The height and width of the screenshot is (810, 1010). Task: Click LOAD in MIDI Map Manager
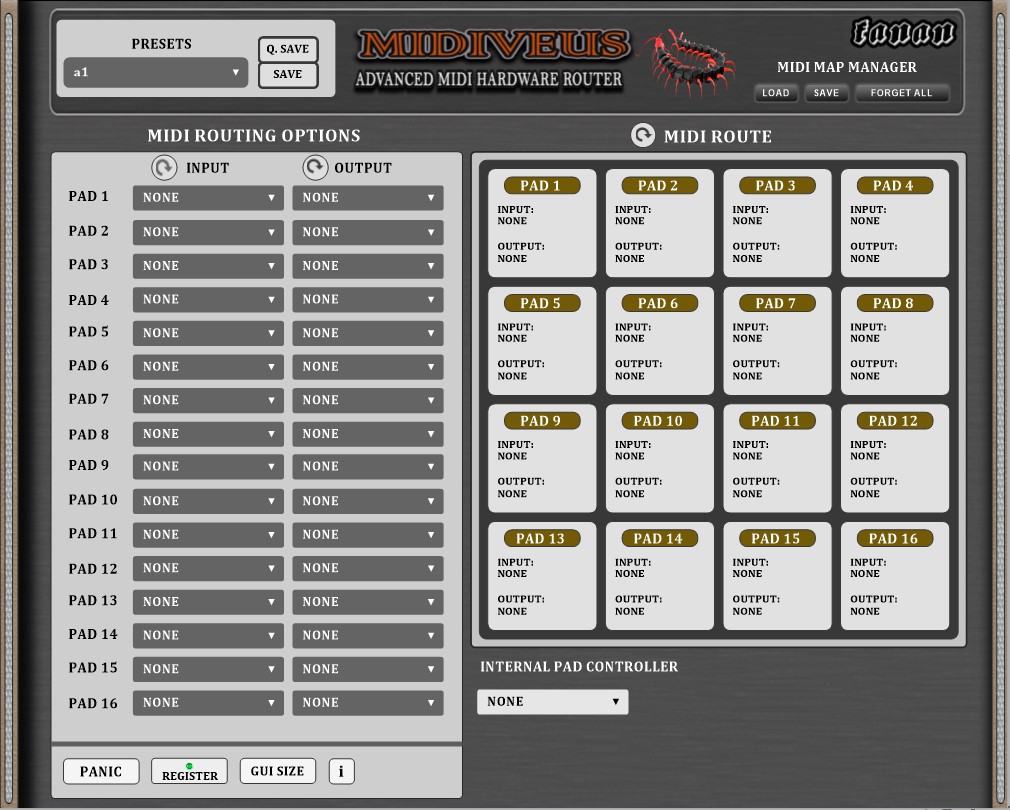click(x=775, y=93)
